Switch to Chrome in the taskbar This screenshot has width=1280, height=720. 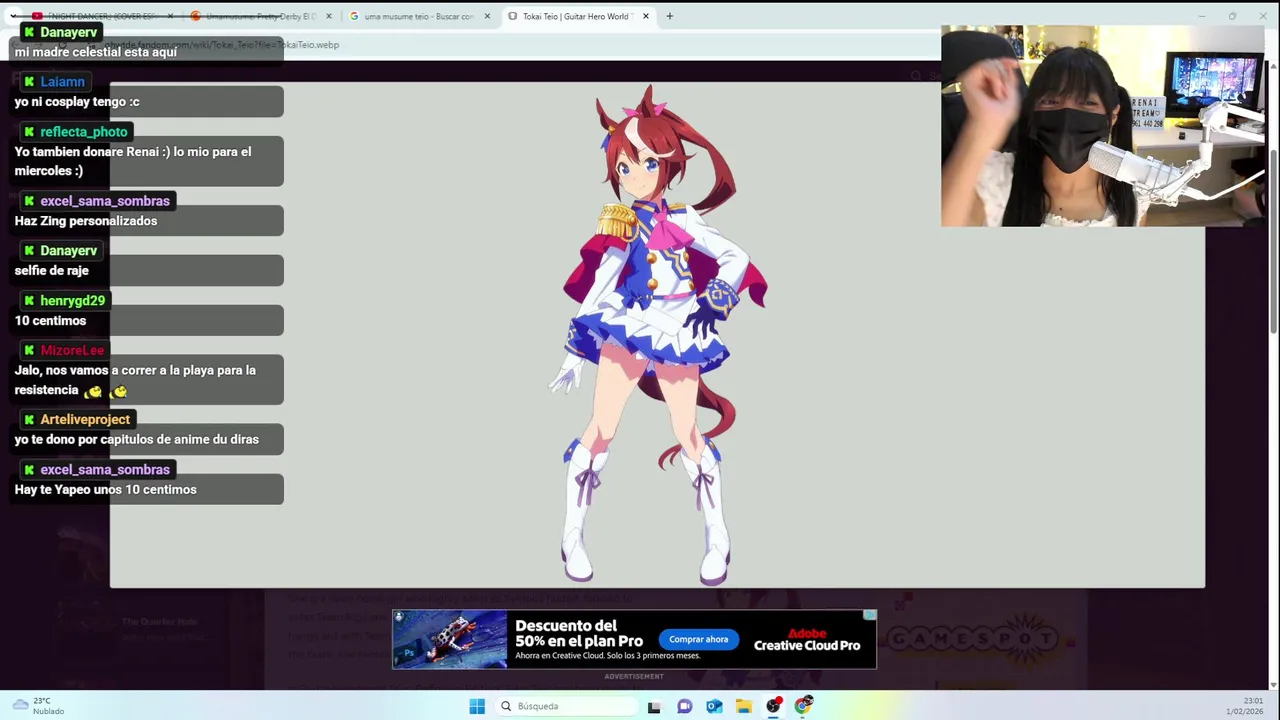tap(804, 706)
